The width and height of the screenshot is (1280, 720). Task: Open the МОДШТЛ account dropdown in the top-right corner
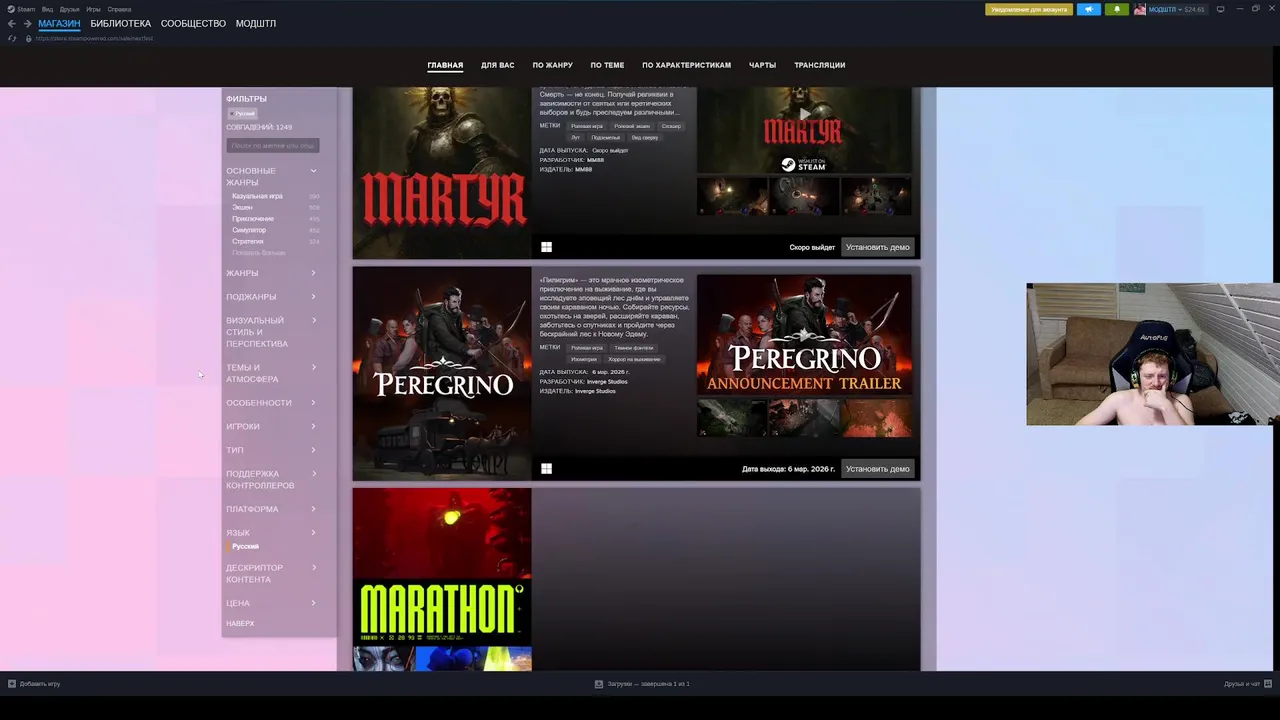pyautogui.click(x=1165, y=9)
